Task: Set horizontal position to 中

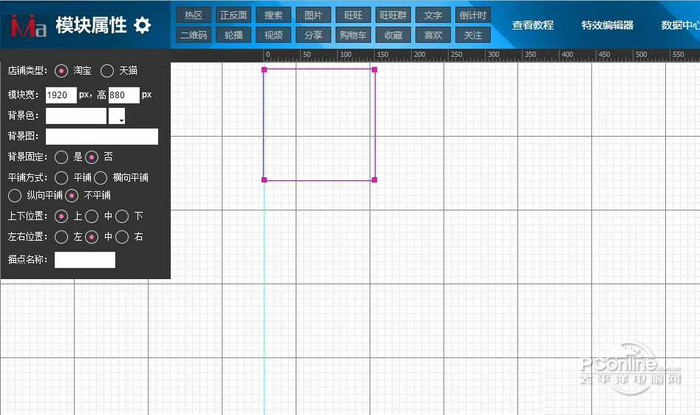Action: pos(92,237)
